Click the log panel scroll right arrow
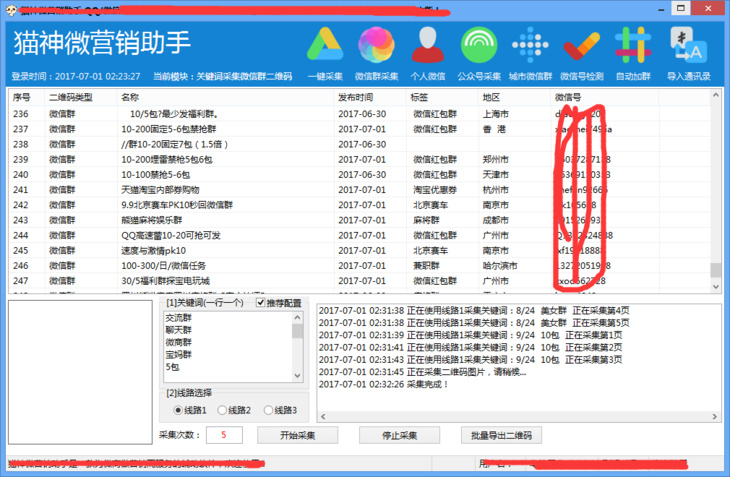The width and height of the screenshot is (730, 477). [715, 417]
